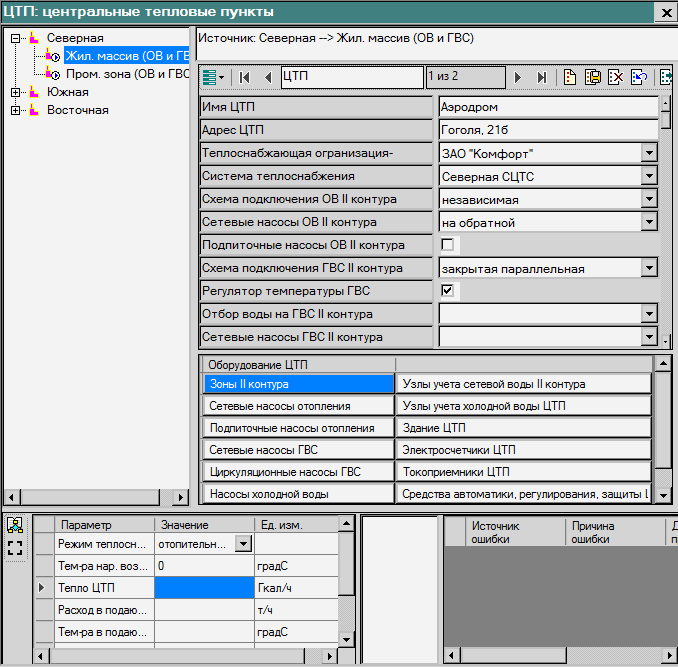Expand the Южная tree node
678x667 pixels.
[16, 92]
